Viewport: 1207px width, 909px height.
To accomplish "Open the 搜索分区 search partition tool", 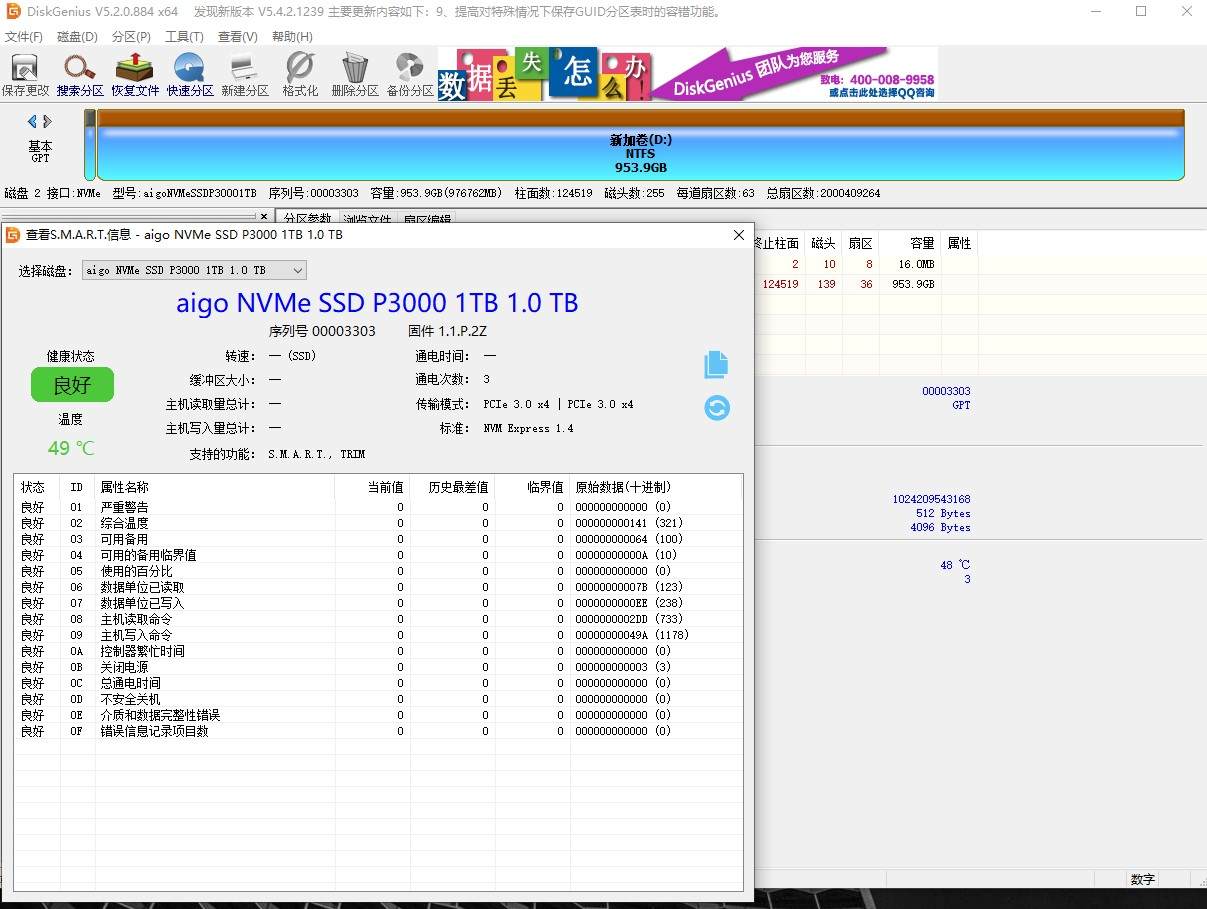I will (80, 75).
